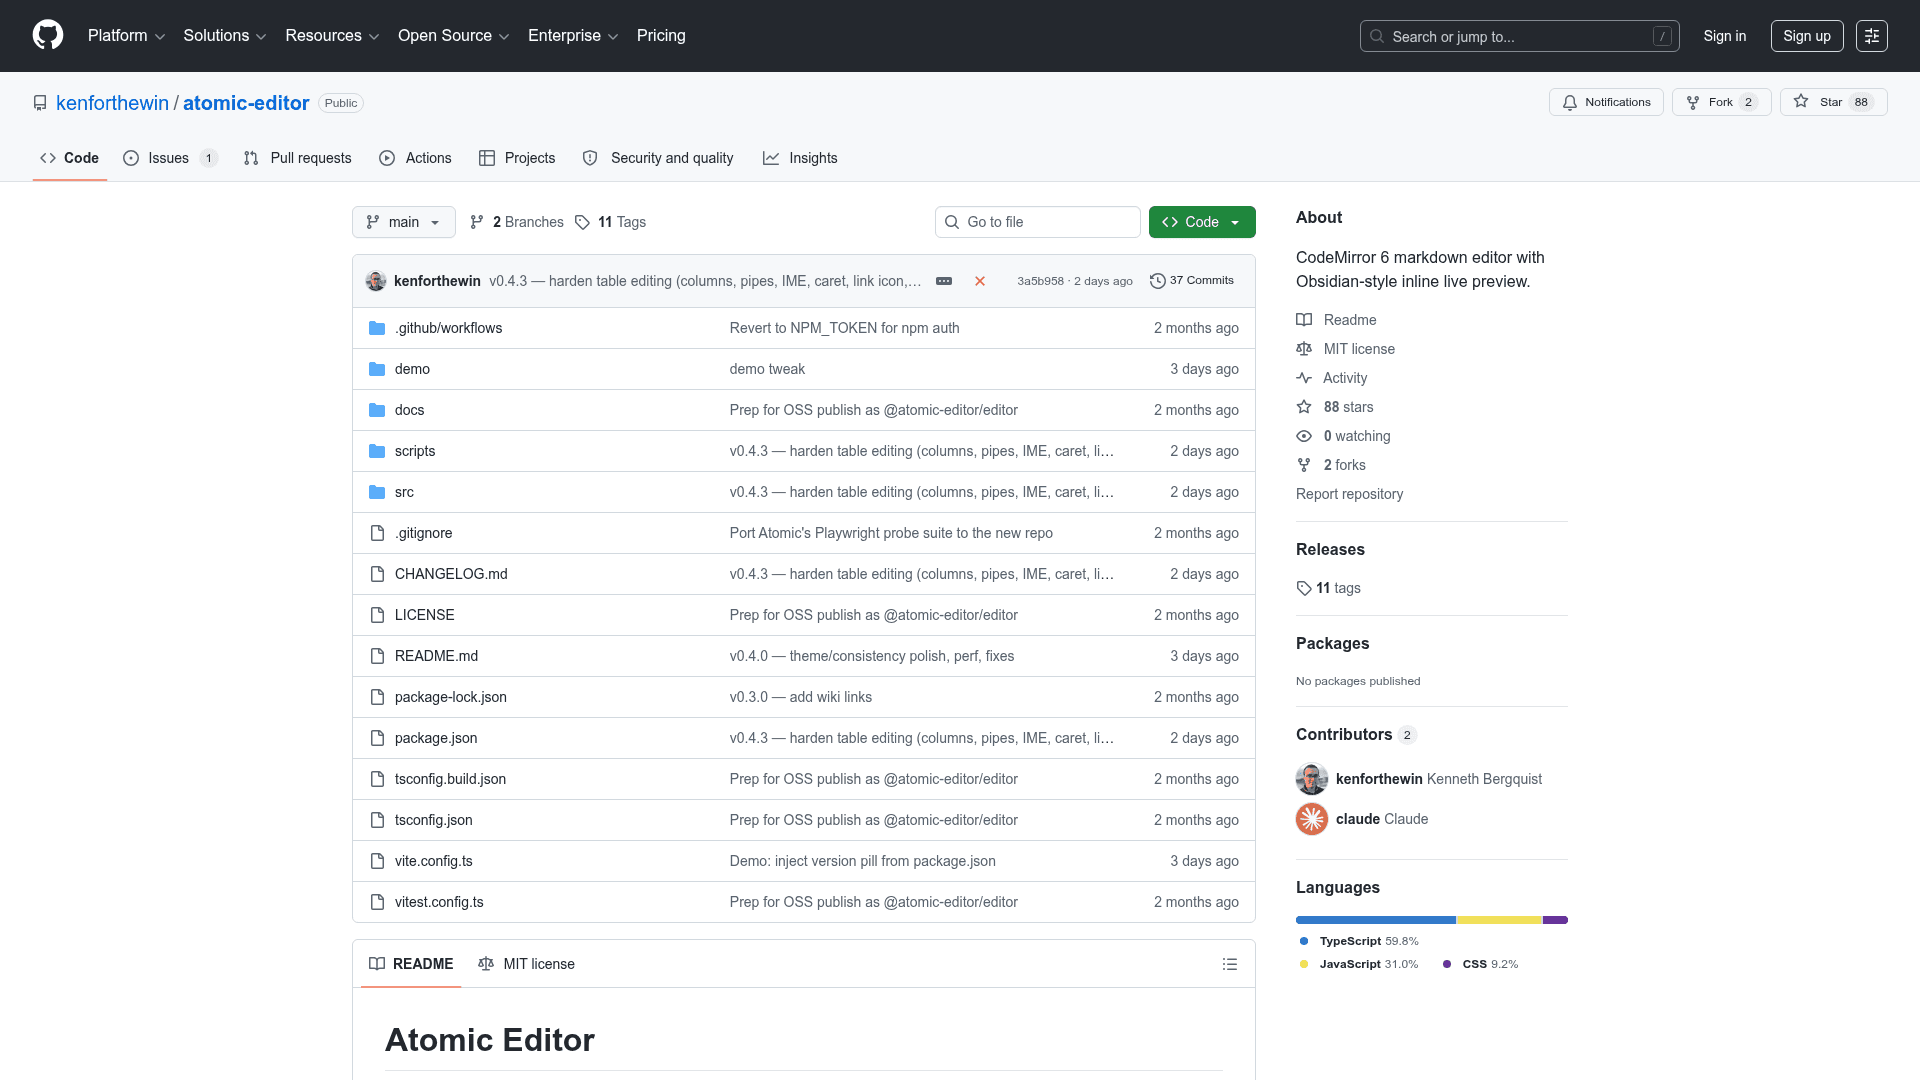The height and width of the screenshot is (1080, 1920).
Task: Select the Code repository tab
Action: pyautogui.click(x=69, y=158)
